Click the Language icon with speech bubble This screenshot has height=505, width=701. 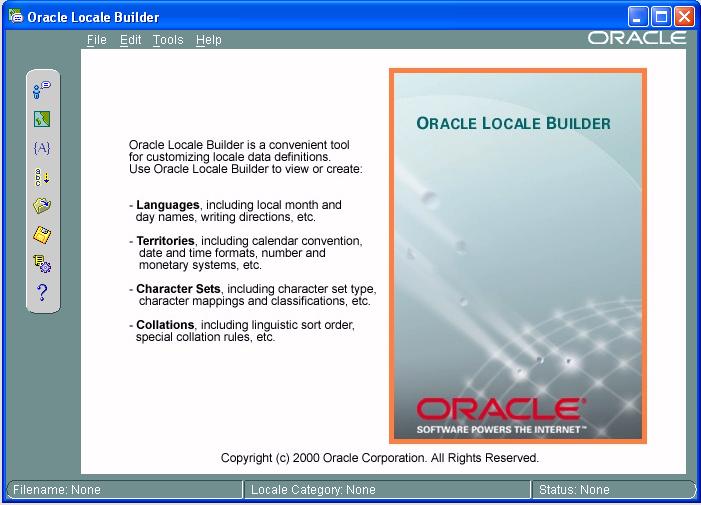click(x=42, y=91)
